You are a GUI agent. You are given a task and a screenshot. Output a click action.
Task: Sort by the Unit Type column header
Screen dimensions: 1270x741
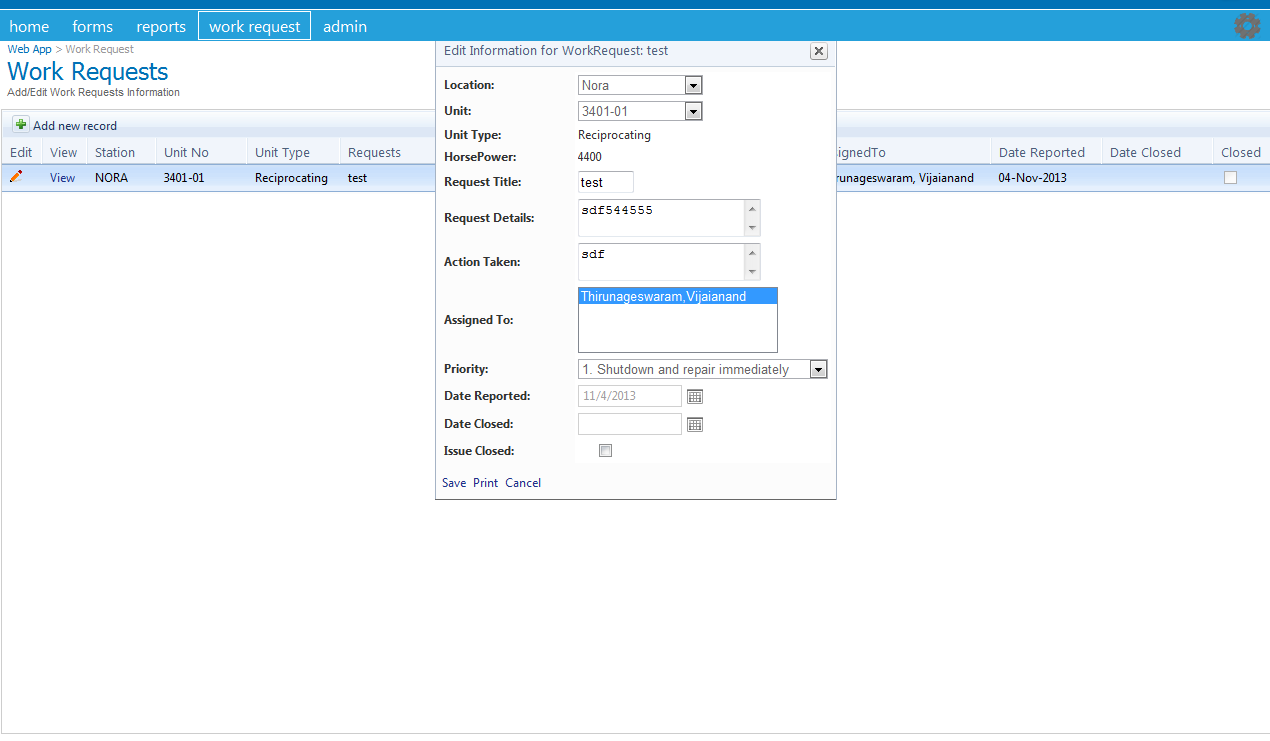(282, 152)
